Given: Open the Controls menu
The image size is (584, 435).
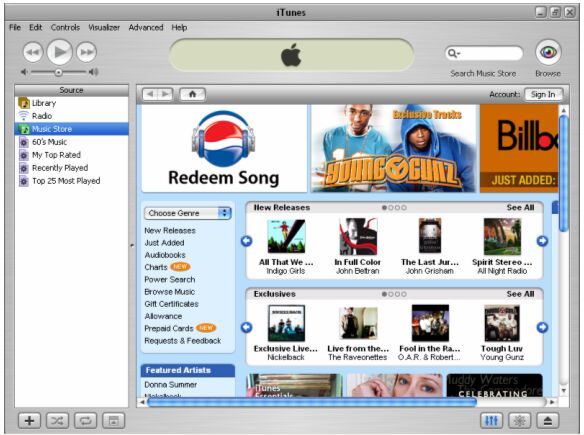Looking at the screenshot, I should [x=65, y=28].
